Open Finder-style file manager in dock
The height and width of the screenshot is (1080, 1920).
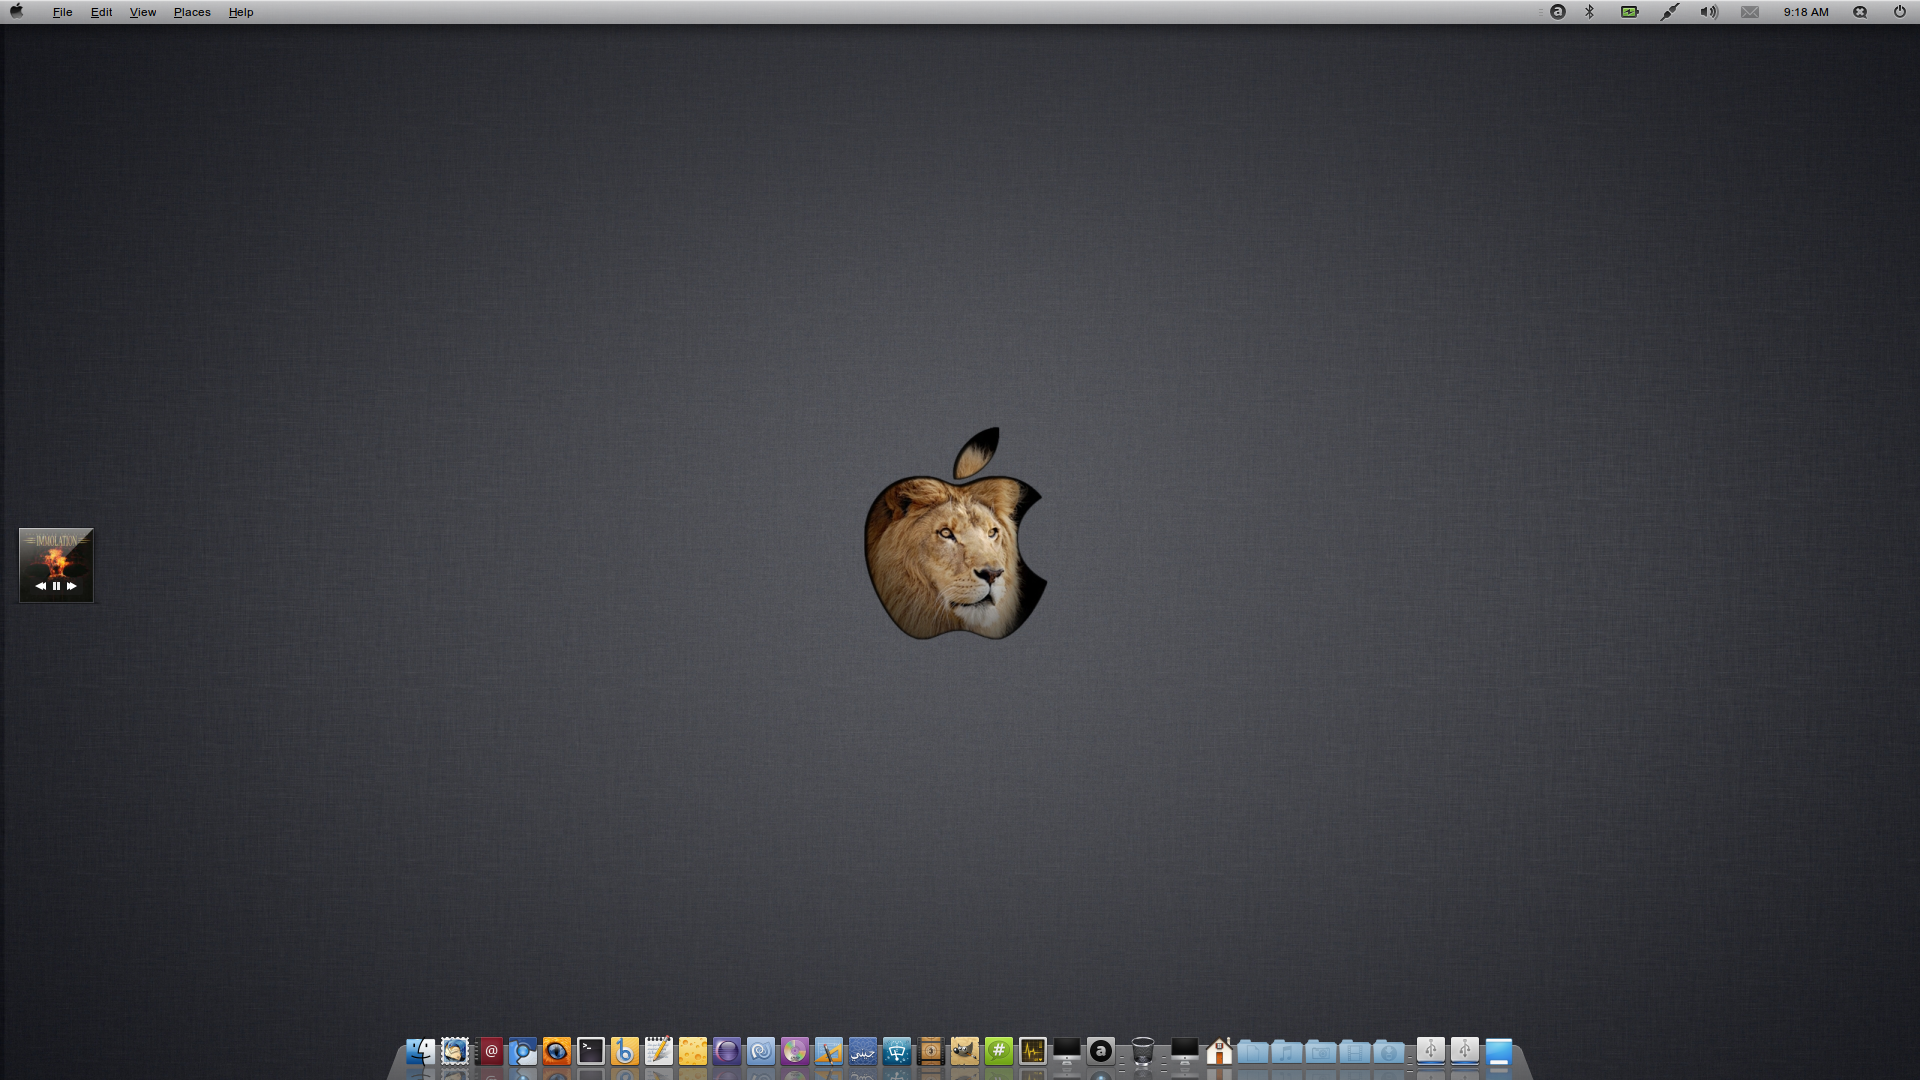click(420, 1052)
